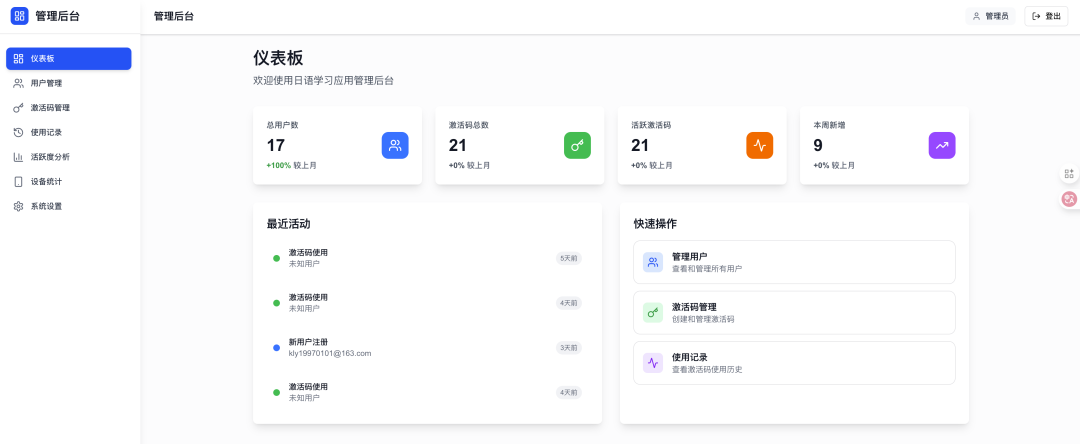The width and height of the screenshot is (1080, 444).
Task: Click the person icon beside 管理员
Action: tap(976, 16)
